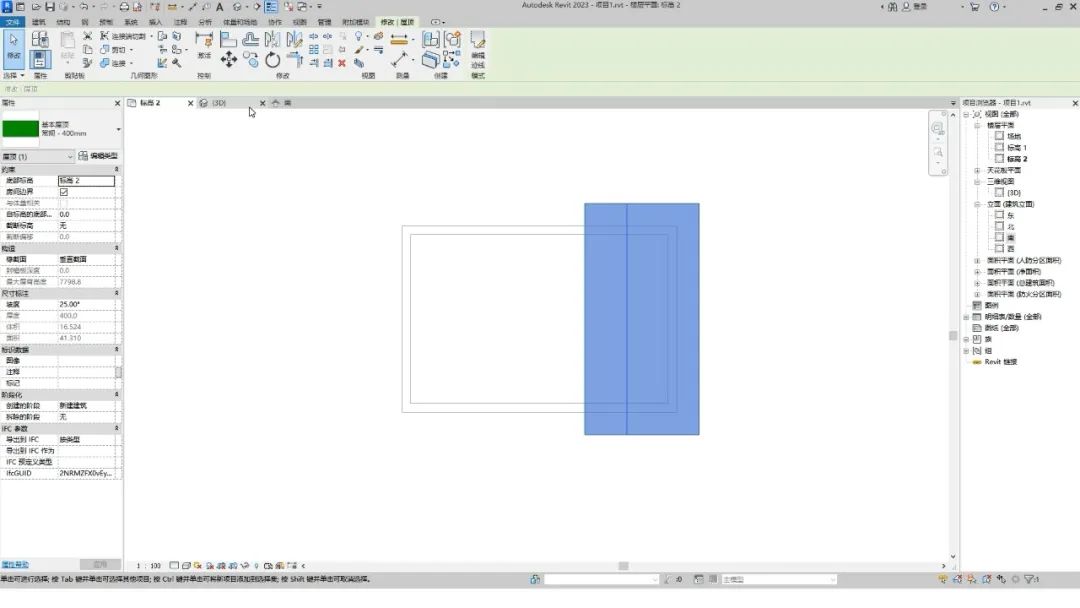Click the 编辑类型 button
1080x608 pixels.
point(99,156)
